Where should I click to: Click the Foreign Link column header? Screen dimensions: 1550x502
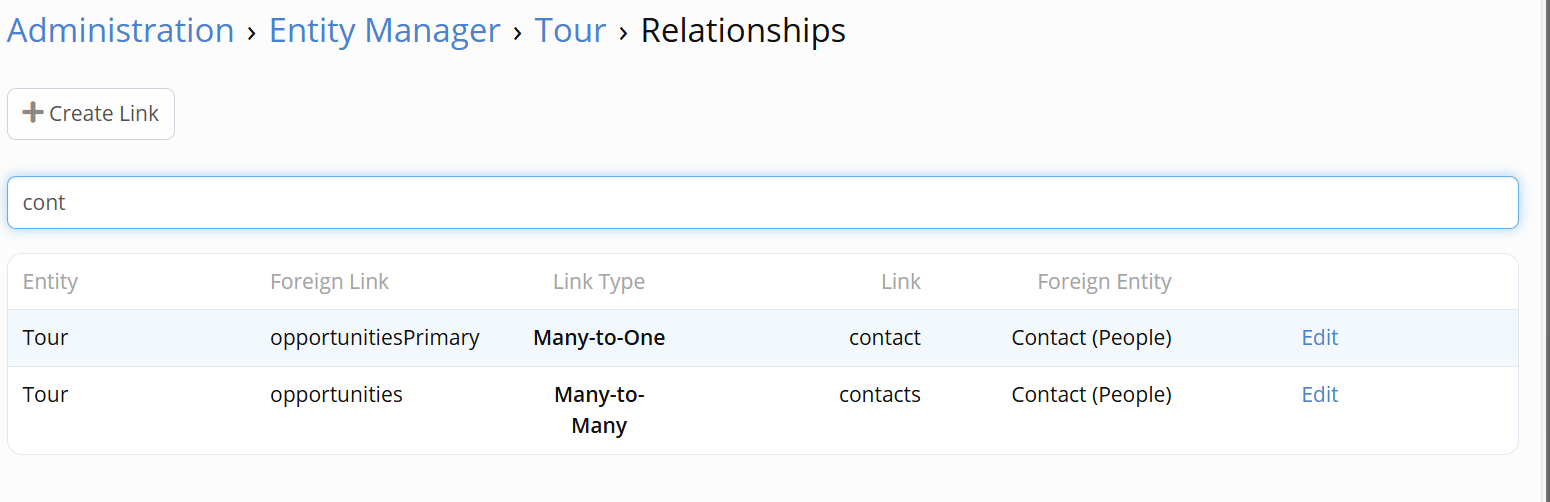329,282
